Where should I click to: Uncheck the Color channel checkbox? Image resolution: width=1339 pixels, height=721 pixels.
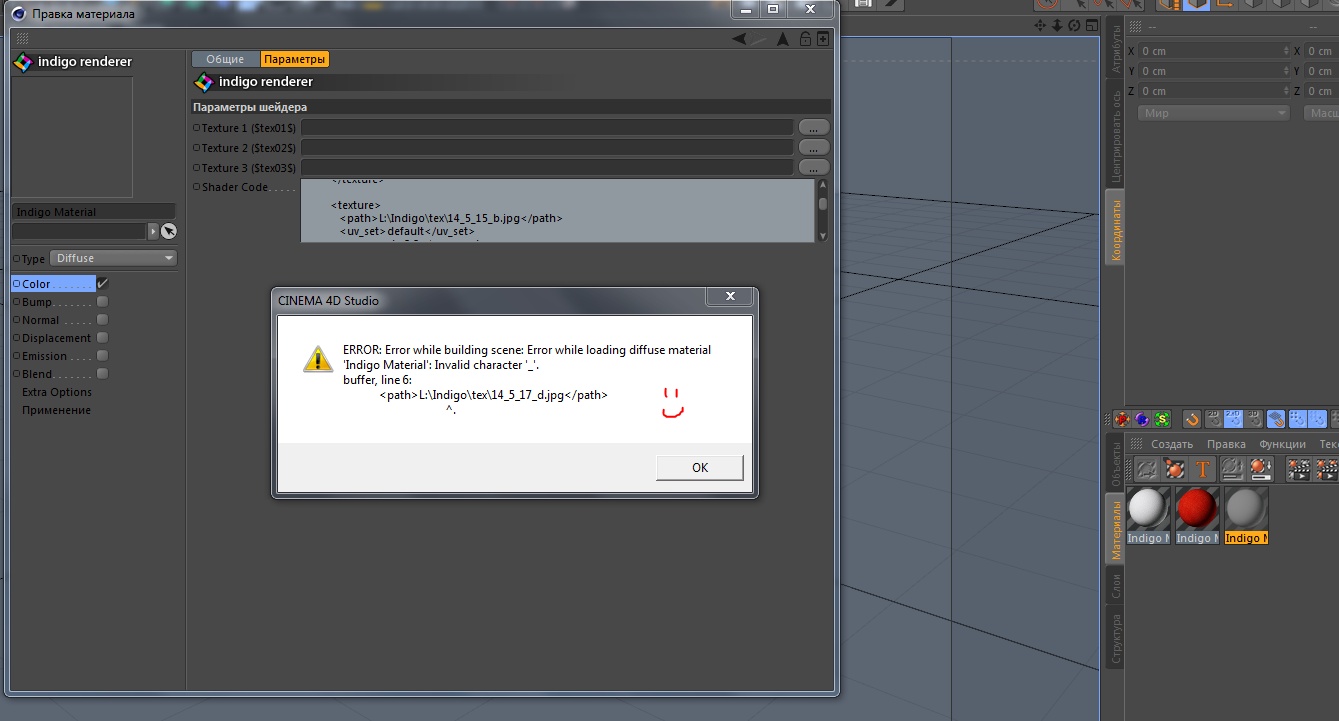[102, 284]
